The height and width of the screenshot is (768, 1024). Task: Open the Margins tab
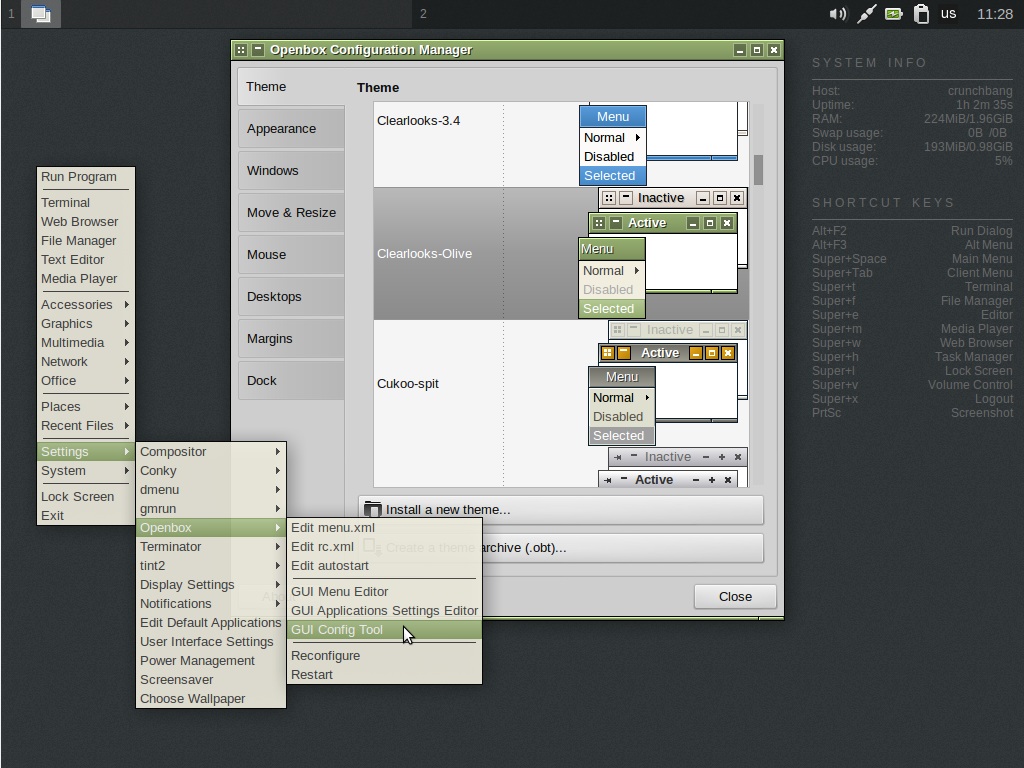(x=291, y=338)
